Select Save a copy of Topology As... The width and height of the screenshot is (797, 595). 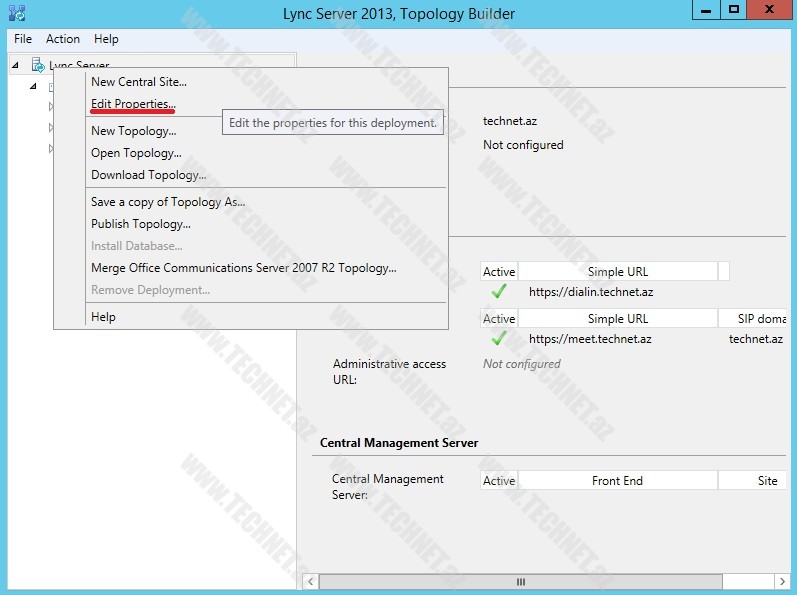point(168,202)
